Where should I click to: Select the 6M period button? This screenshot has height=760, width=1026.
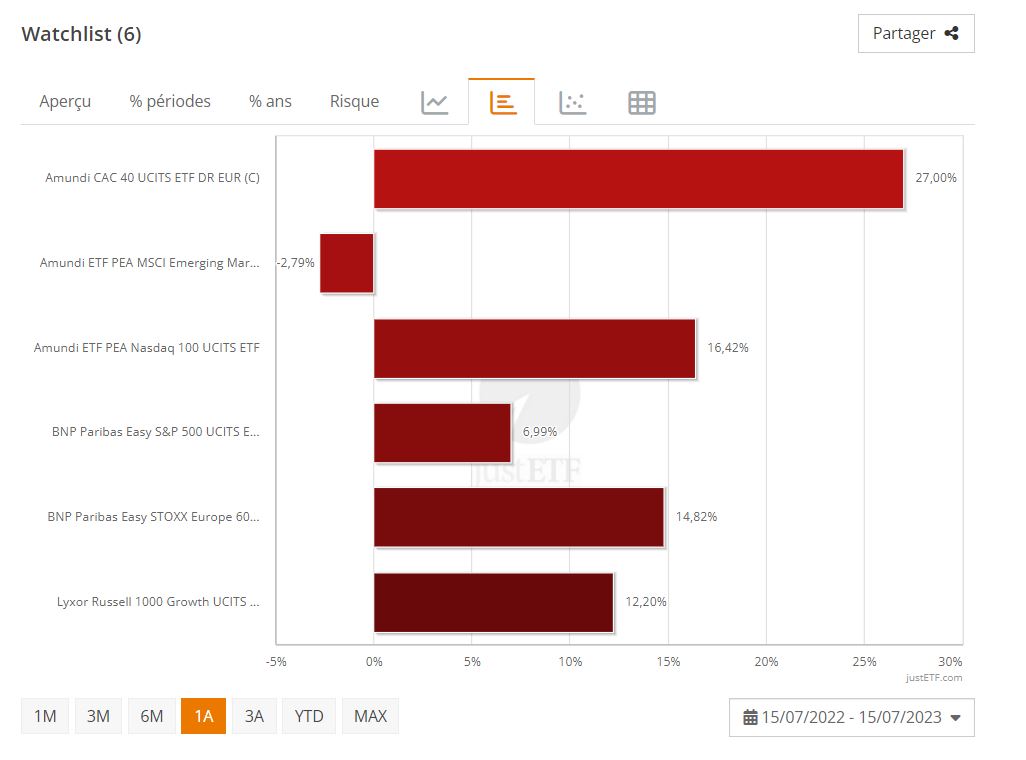151,716
